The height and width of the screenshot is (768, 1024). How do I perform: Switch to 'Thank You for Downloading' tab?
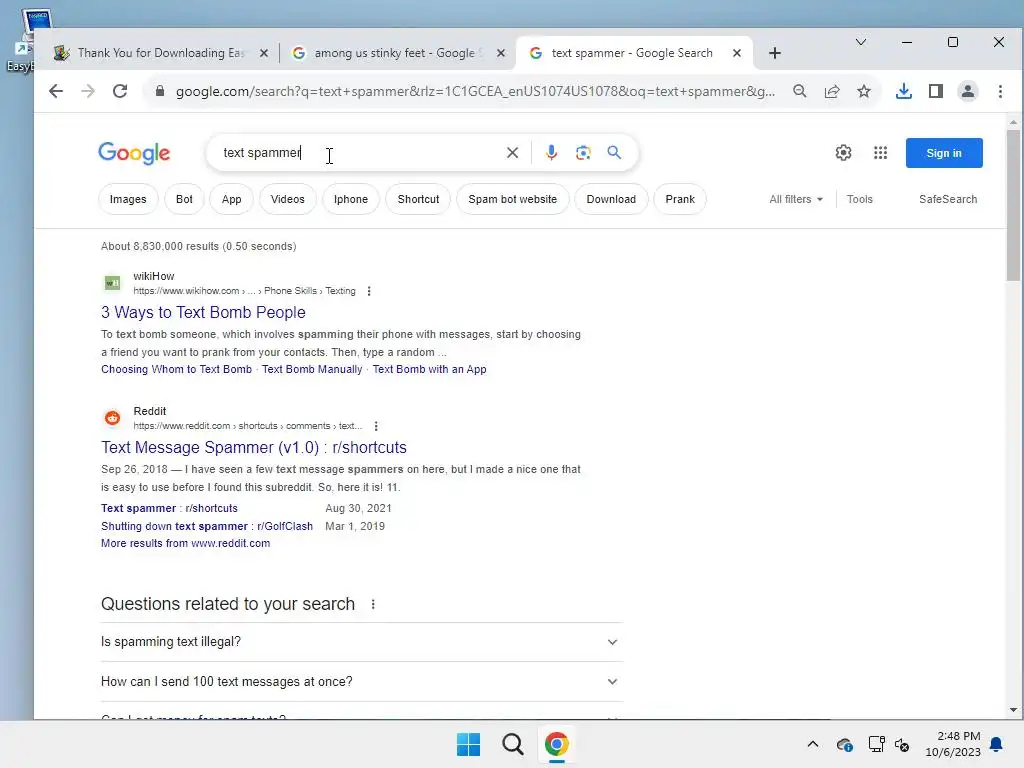161,53
